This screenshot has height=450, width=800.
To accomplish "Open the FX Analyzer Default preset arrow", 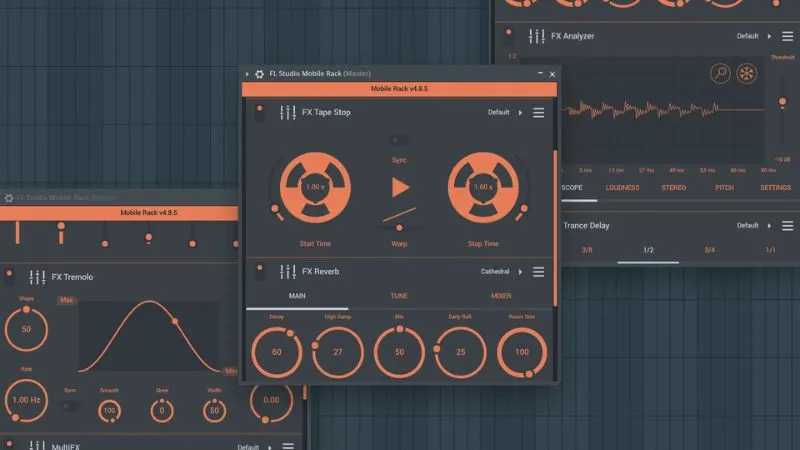I will (x=769, y=36).
